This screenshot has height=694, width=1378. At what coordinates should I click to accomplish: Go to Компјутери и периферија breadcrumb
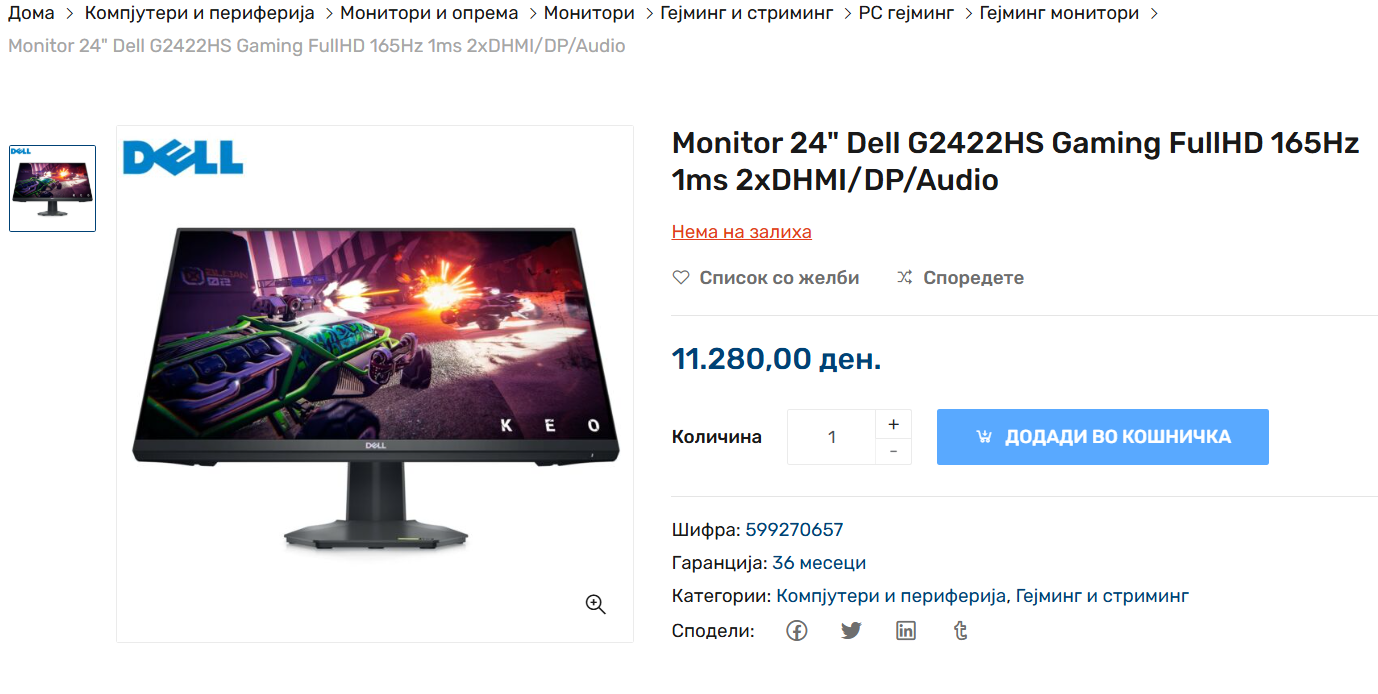click(x=200, y=13)
